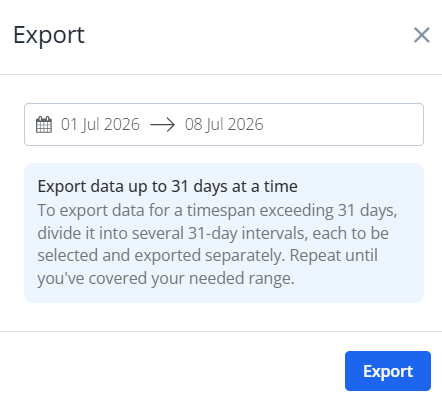442x403 pixels.
Task: Click the line 'To export data for a timespan'
Action: coord(217,211)
